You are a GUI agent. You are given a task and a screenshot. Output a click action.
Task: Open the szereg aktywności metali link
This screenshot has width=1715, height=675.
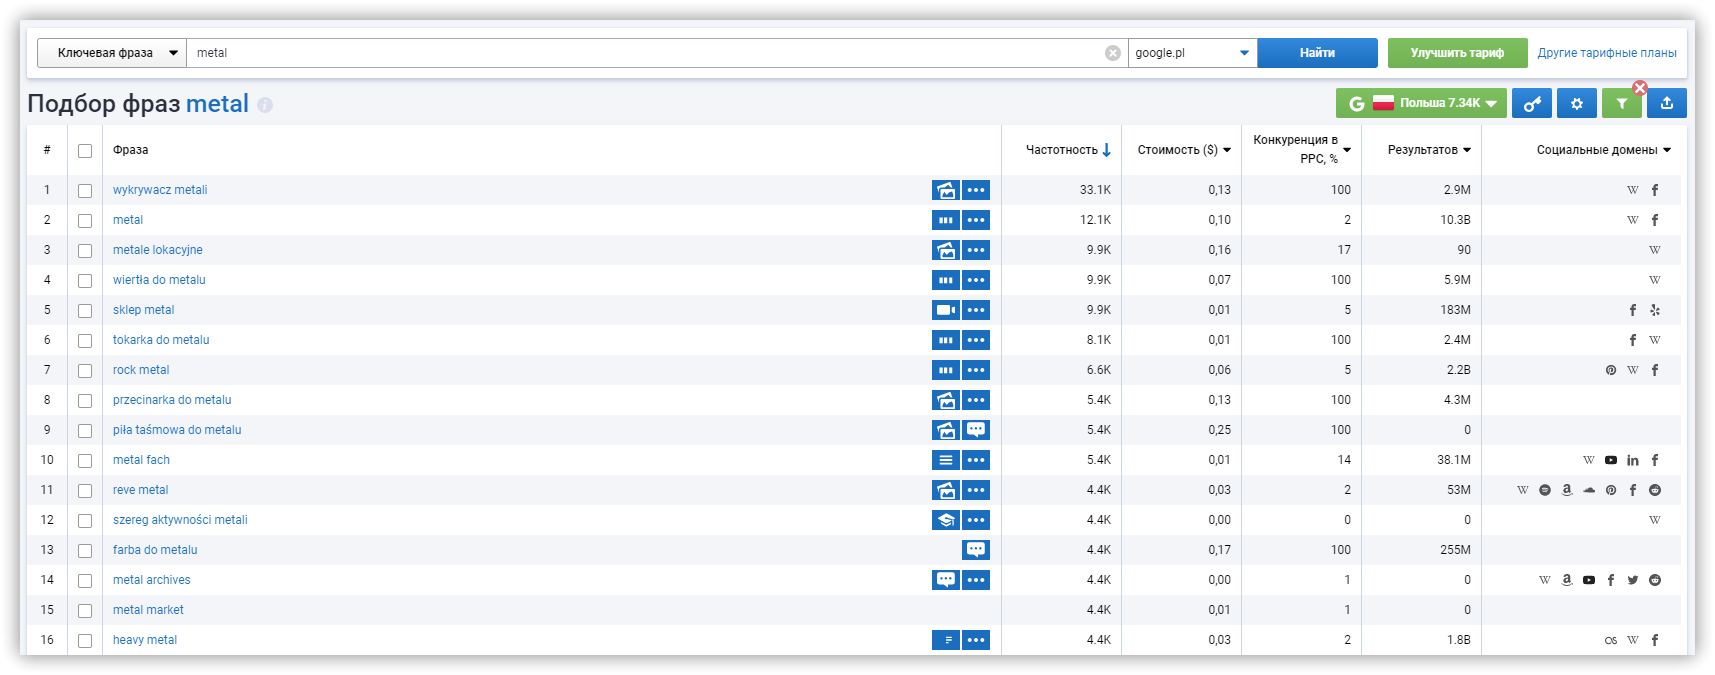click(x=180, y=520)
